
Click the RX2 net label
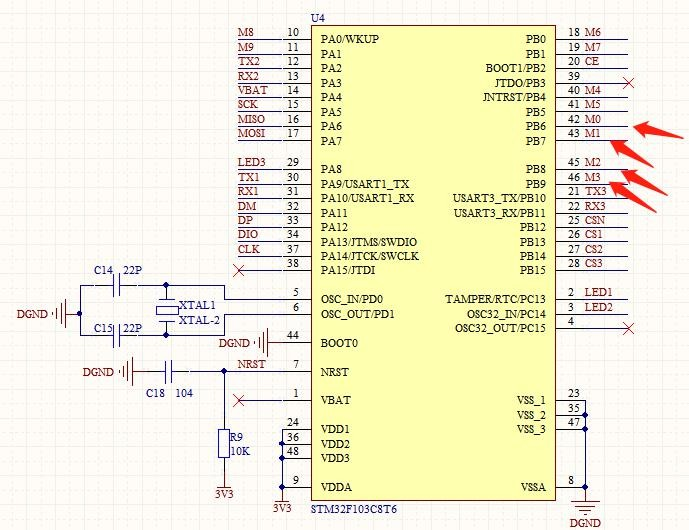pos(248,76)
